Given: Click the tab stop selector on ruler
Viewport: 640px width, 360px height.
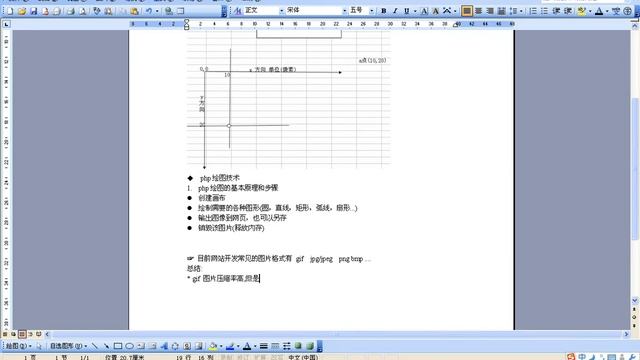Looking at the screenshot, I should pyautogui.click(x=6, y=24).
